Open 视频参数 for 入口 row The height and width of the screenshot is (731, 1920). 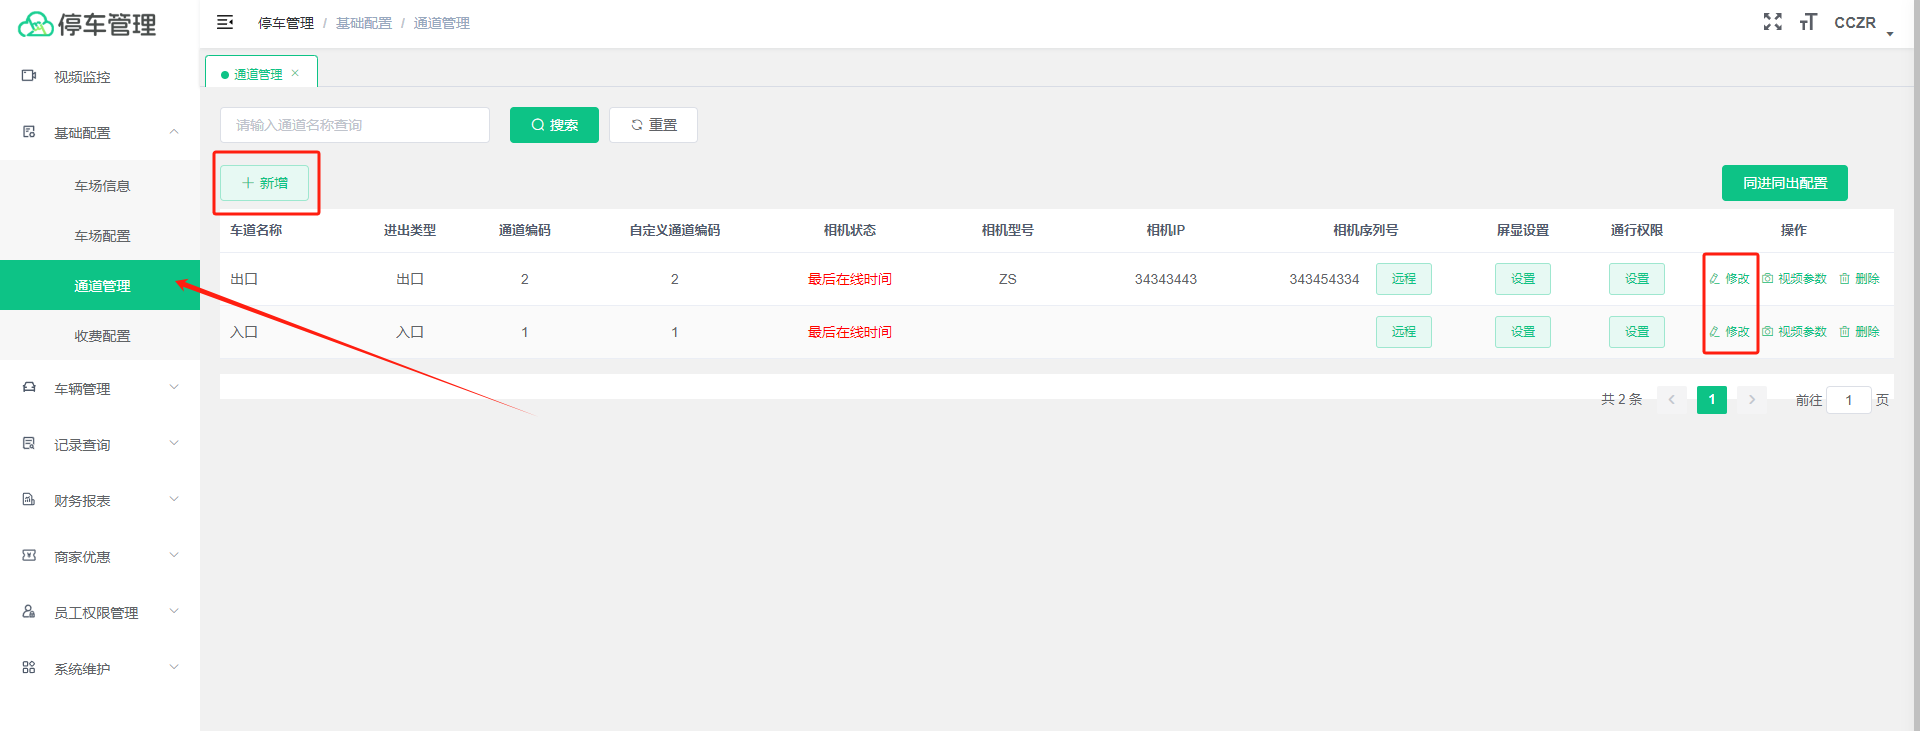[x=1794, y=332]
